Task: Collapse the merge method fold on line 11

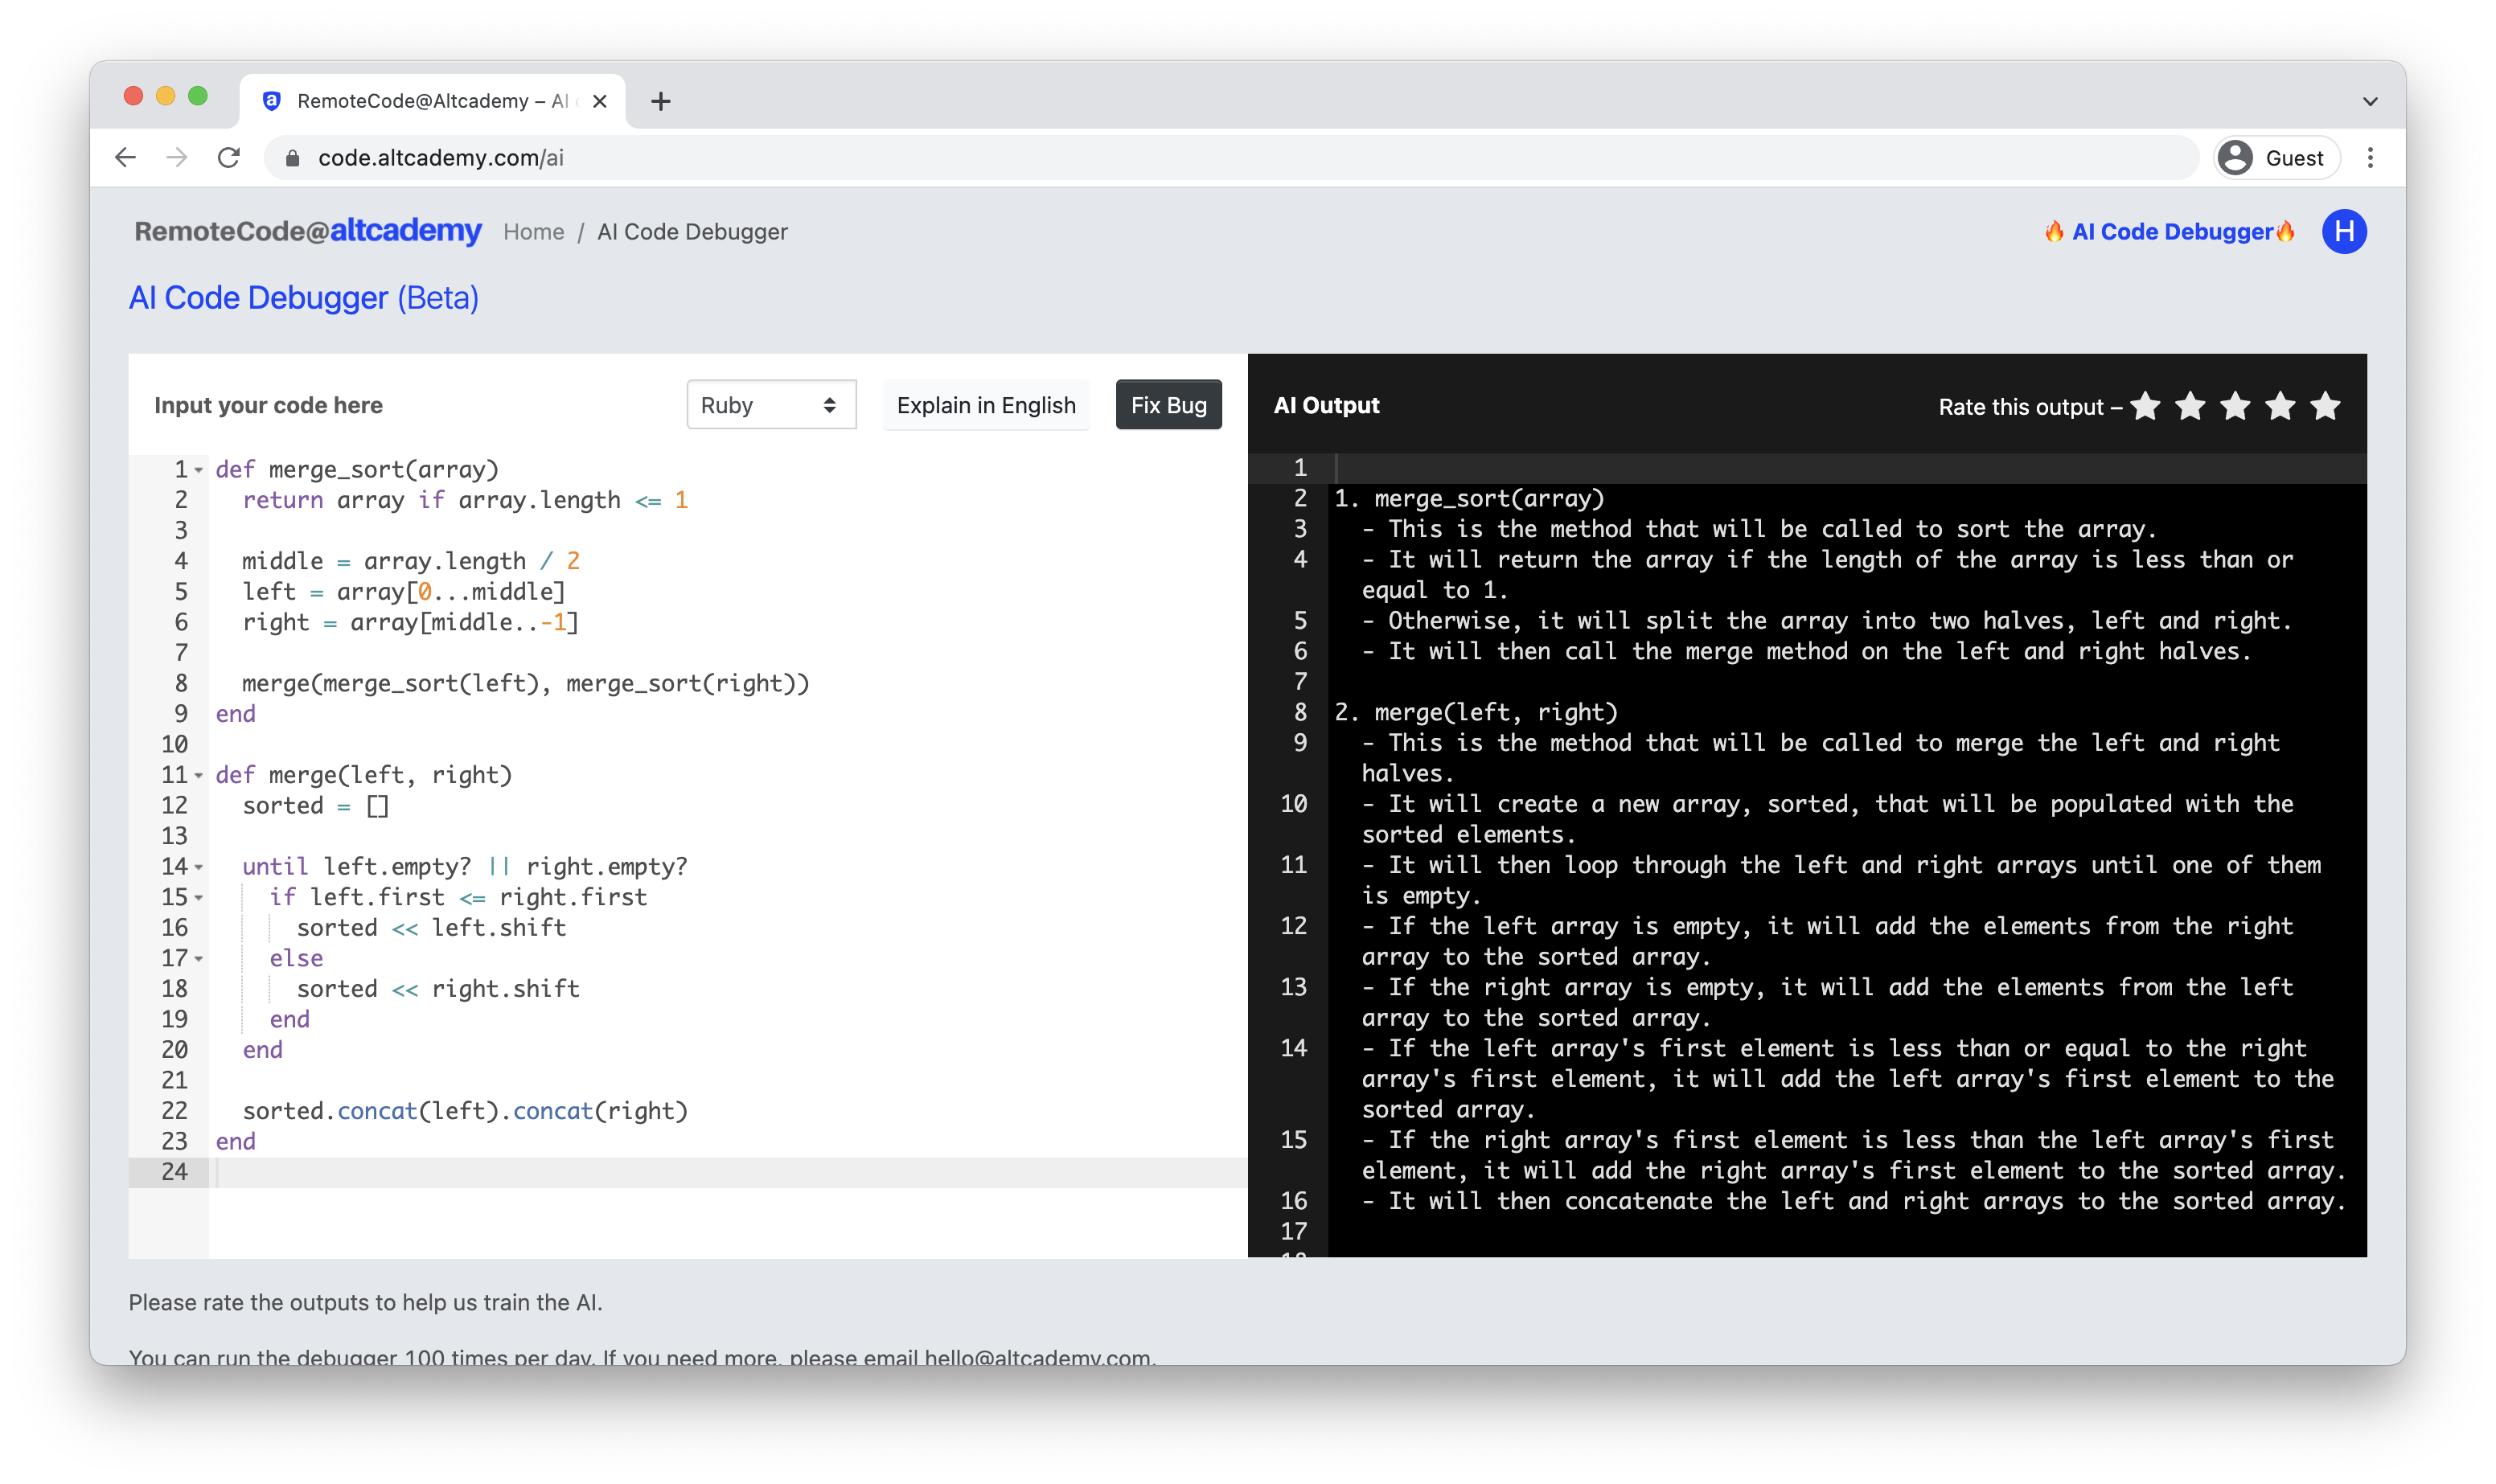Action: click(x=199, y=775)
